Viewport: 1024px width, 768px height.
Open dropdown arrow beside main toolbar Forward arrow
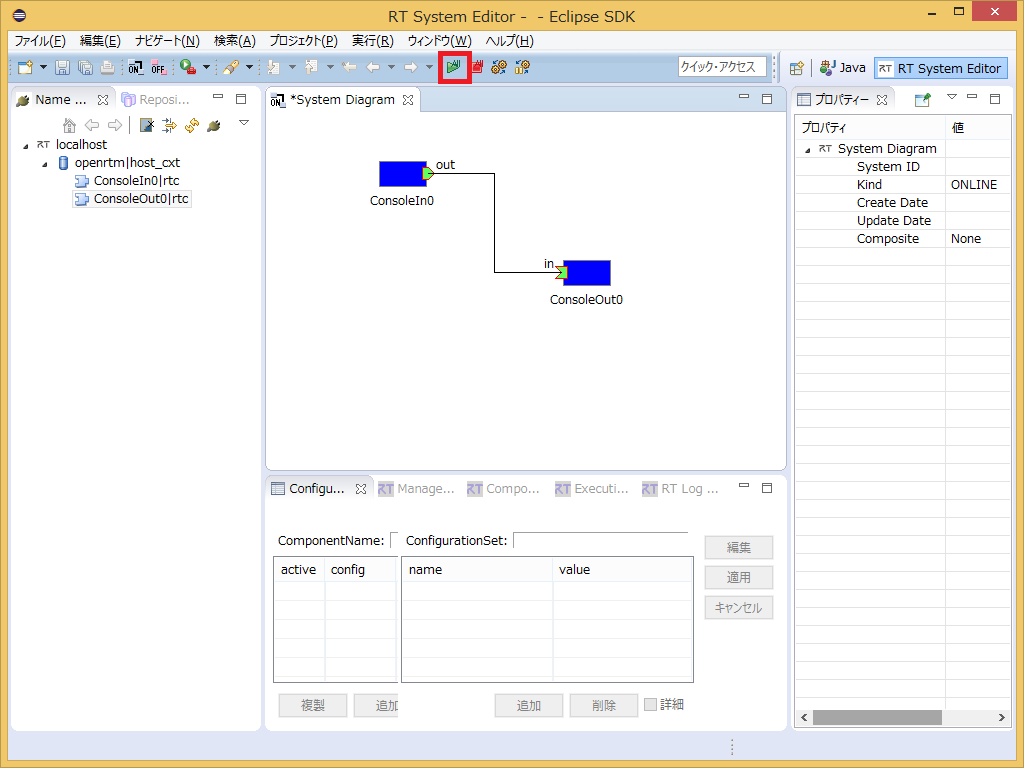429,67
